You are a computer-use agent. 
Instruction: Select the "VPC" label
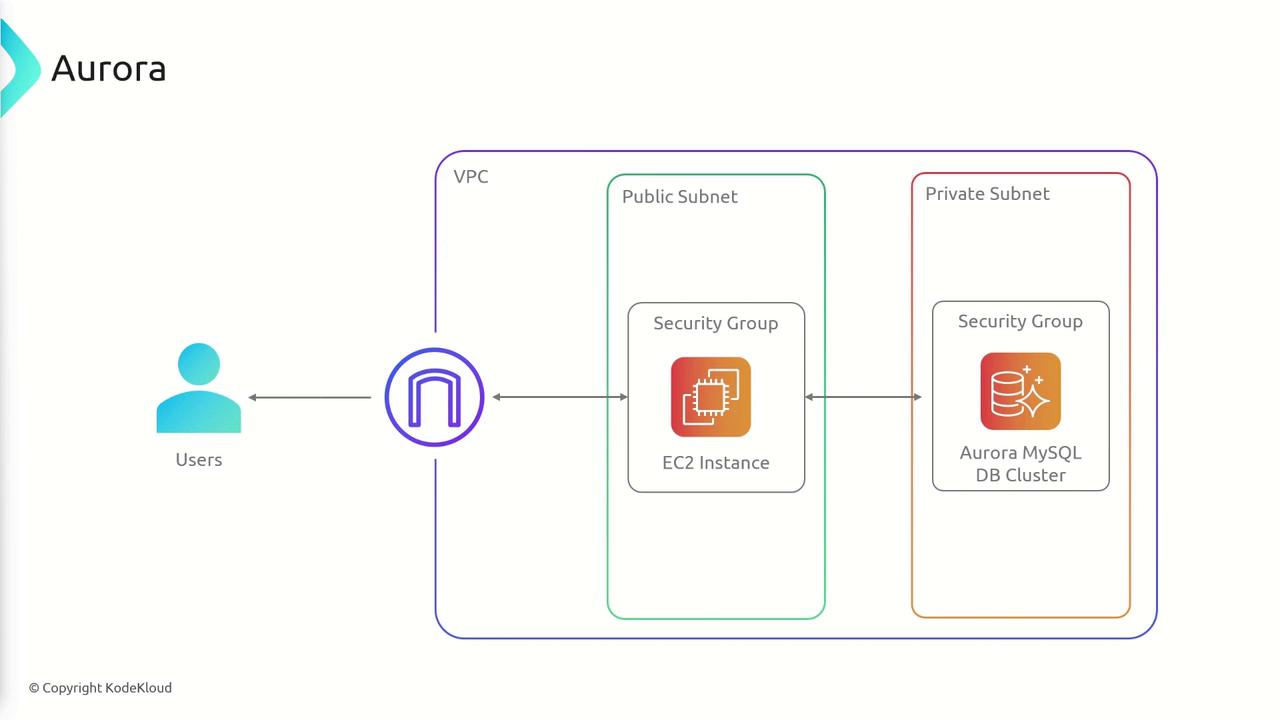tap(471, 177)
